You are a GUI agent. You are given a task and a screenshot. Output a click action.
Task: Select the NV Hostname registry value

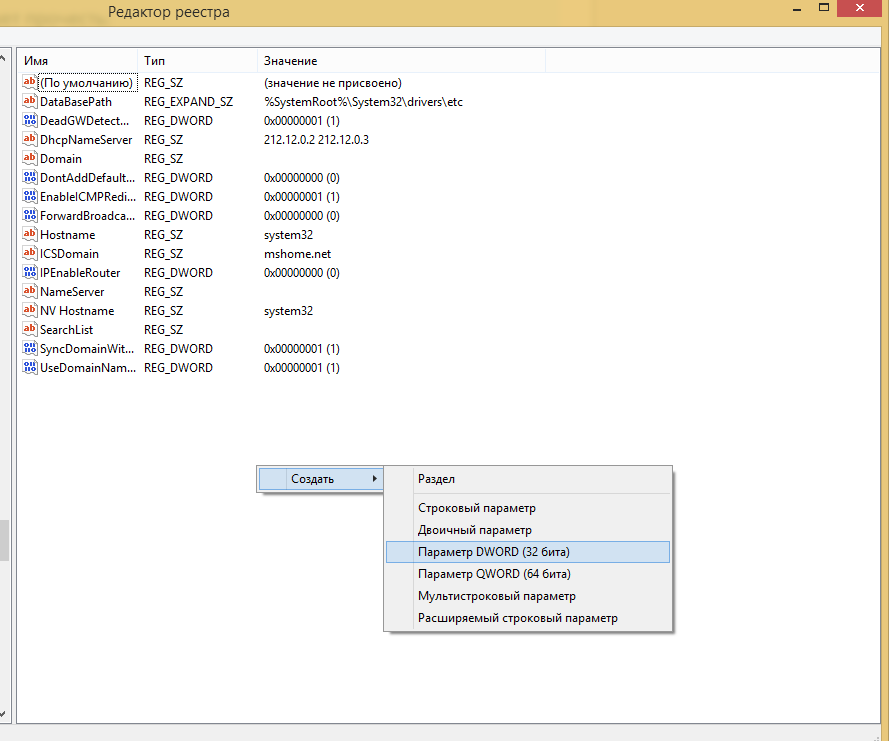click(x=76, y=311)
